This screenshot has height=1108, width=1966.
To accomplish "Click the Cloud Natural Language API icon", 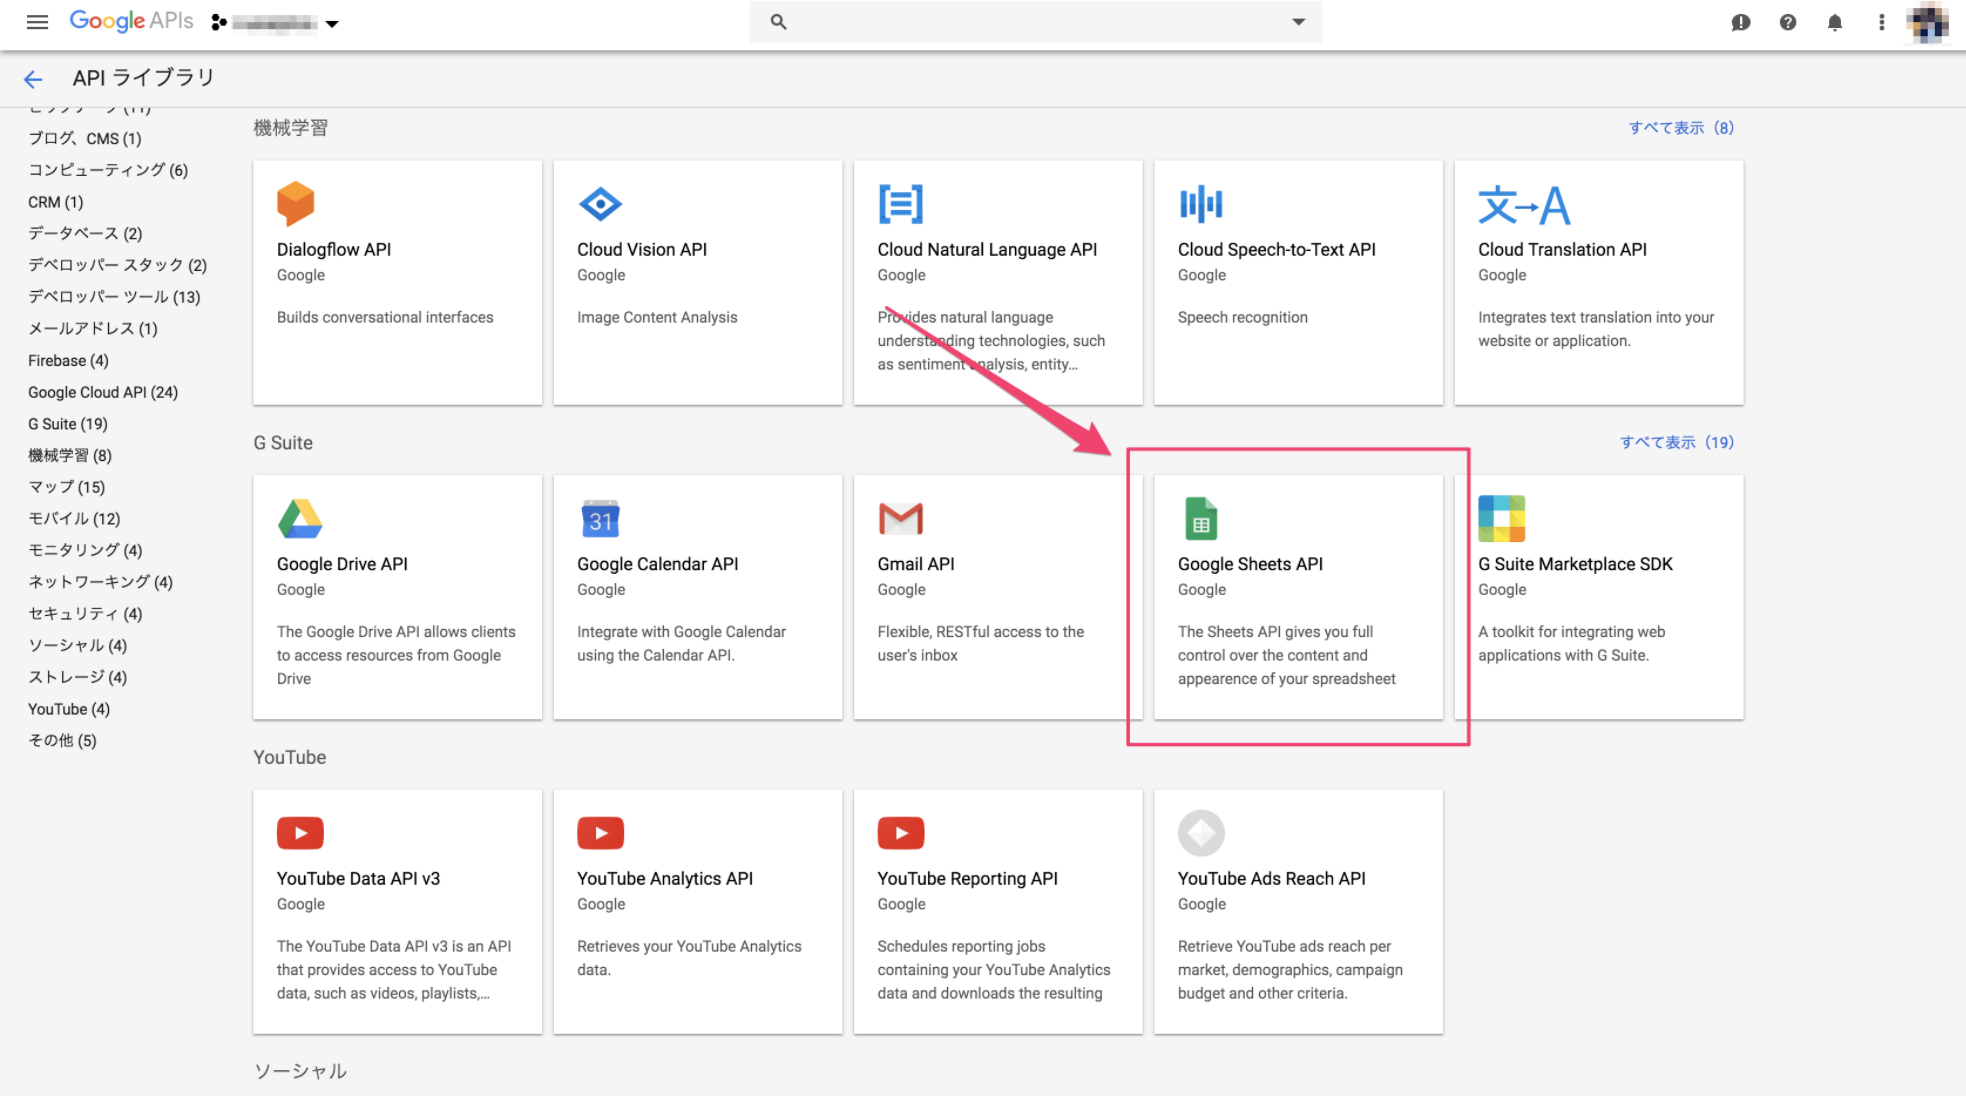I will pos(901,204).
